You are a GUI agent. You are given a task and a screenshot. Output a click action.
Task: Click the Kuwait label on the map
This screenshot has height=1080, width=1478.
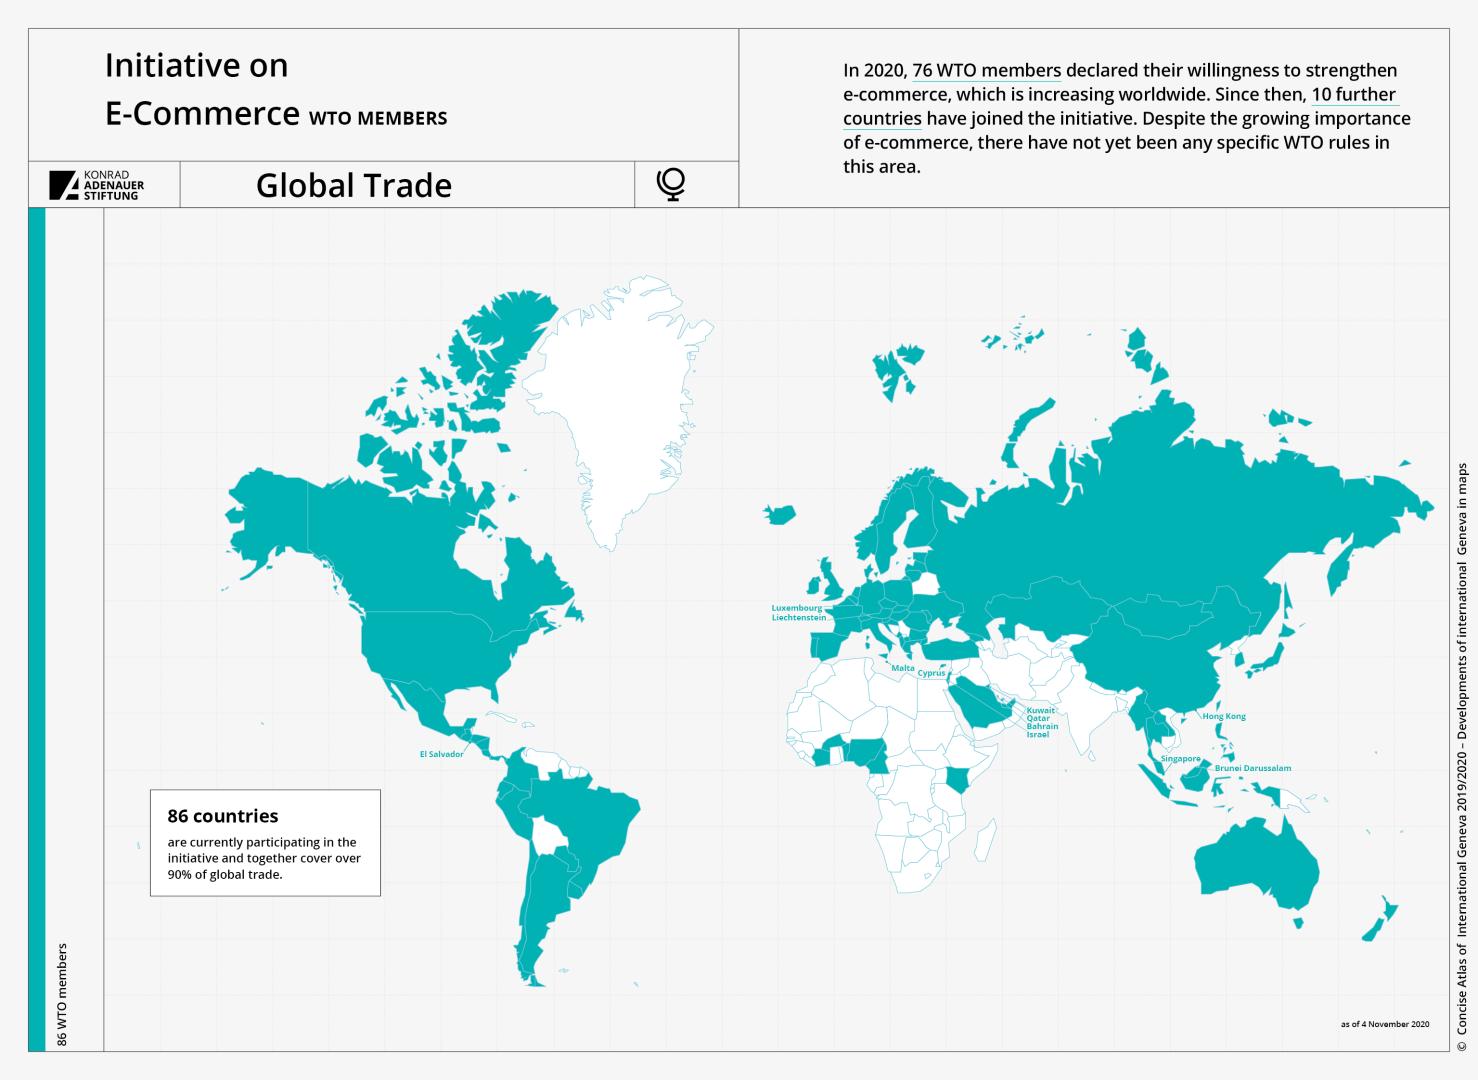1040,710
